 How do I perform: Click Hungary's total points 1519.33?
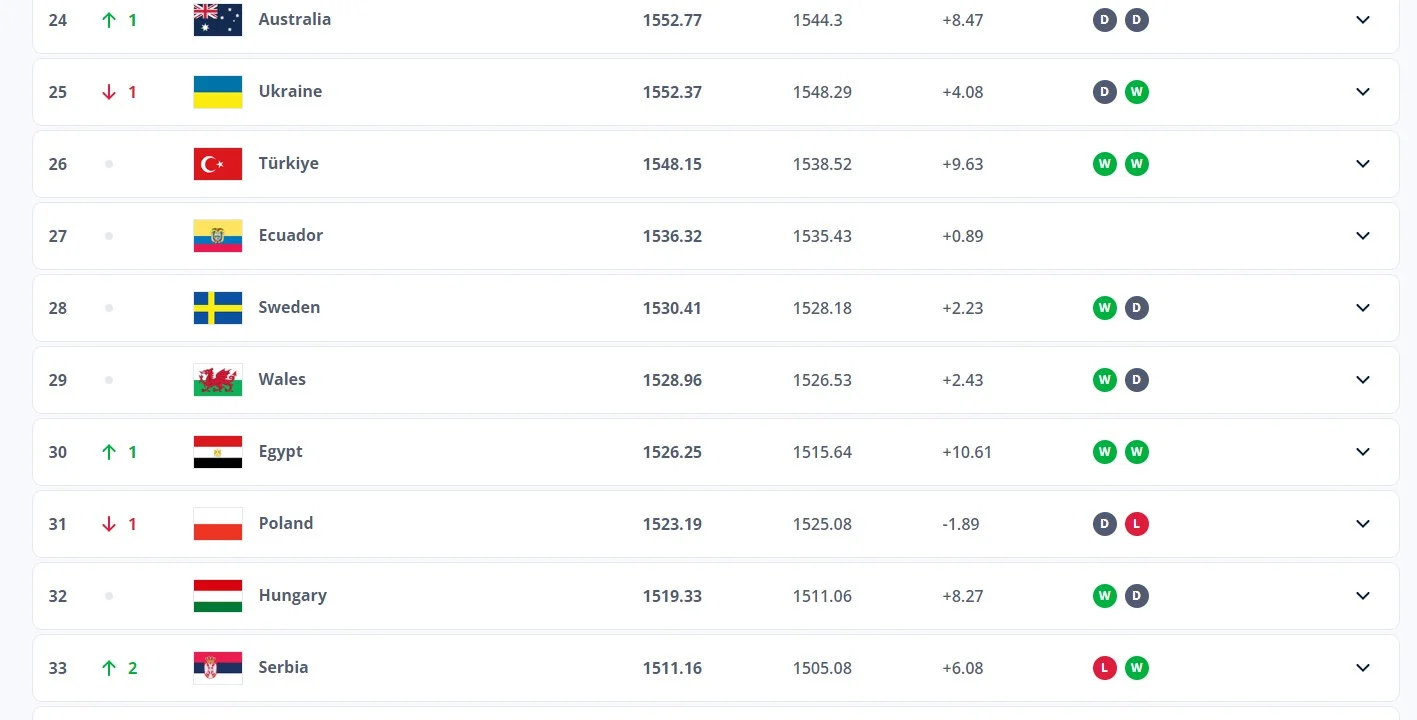point(672,596)
